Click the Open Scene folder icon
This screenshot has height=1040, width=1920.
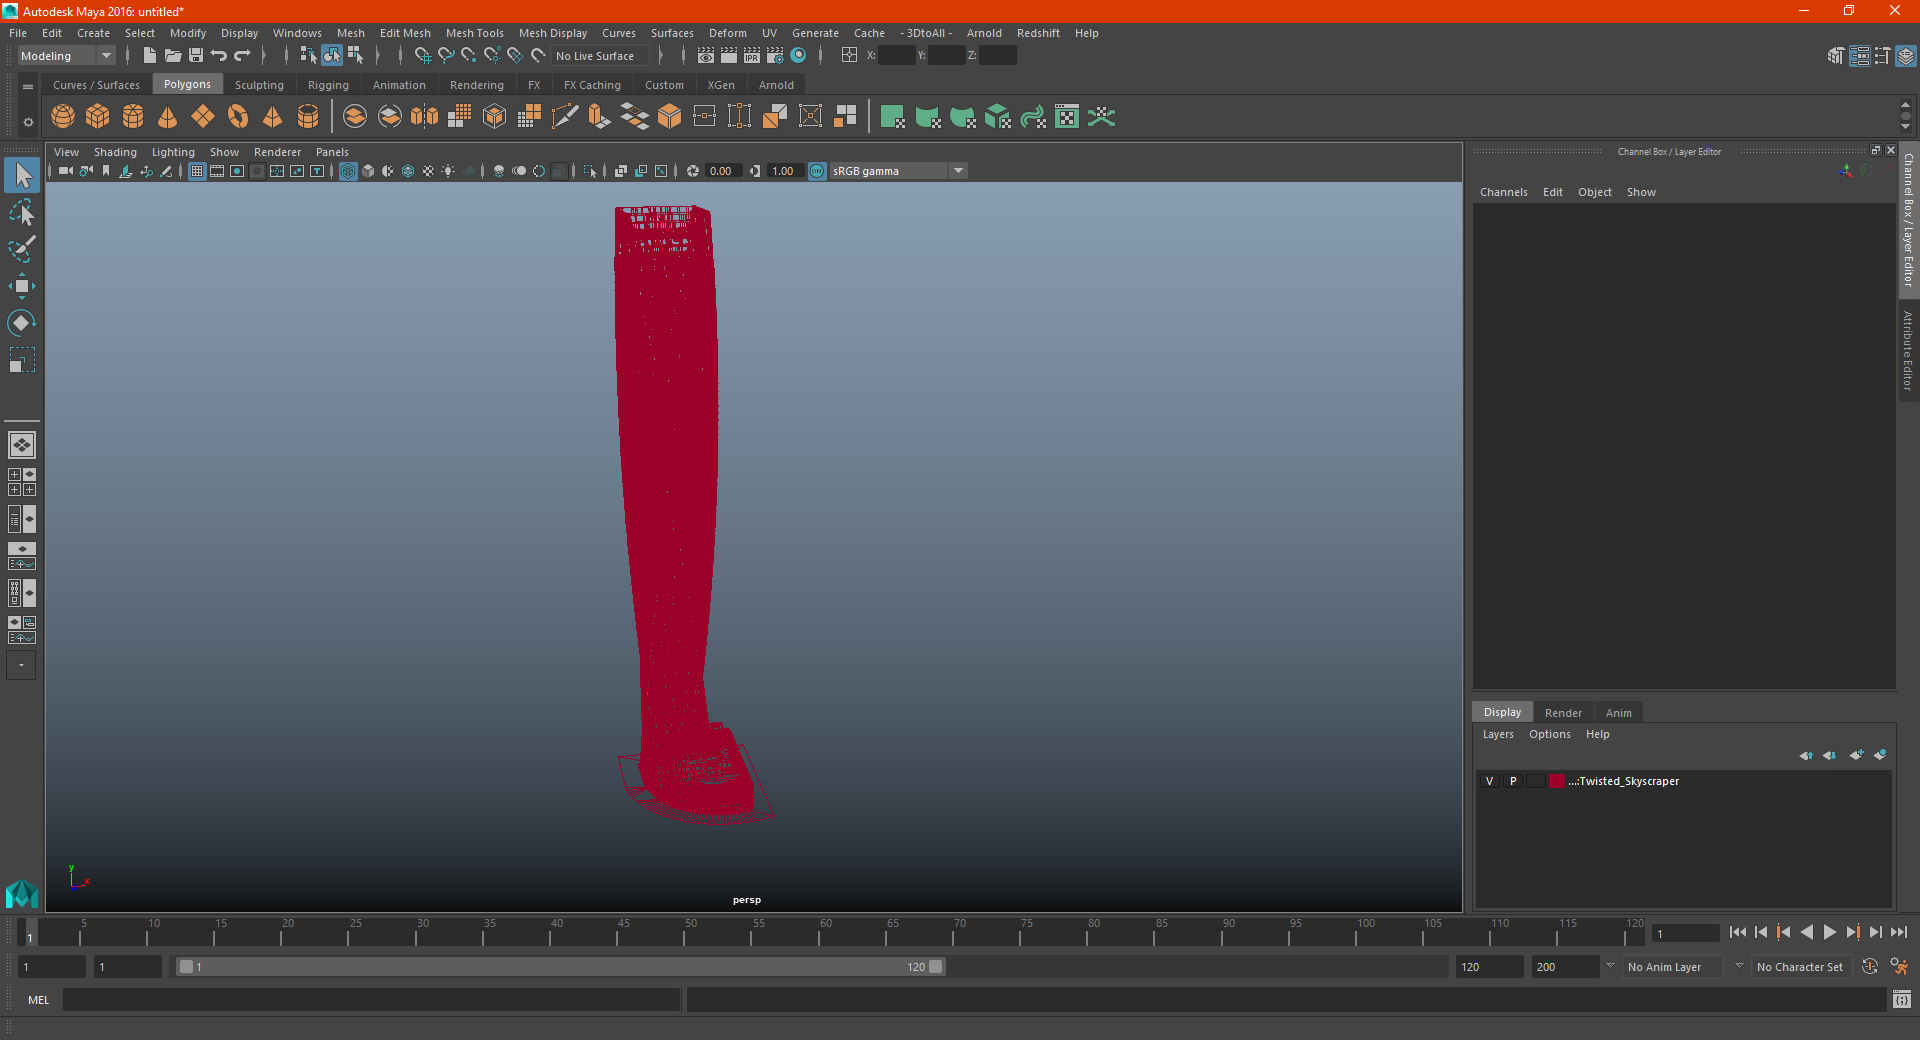pyautogui.click(x=173, y=56)
